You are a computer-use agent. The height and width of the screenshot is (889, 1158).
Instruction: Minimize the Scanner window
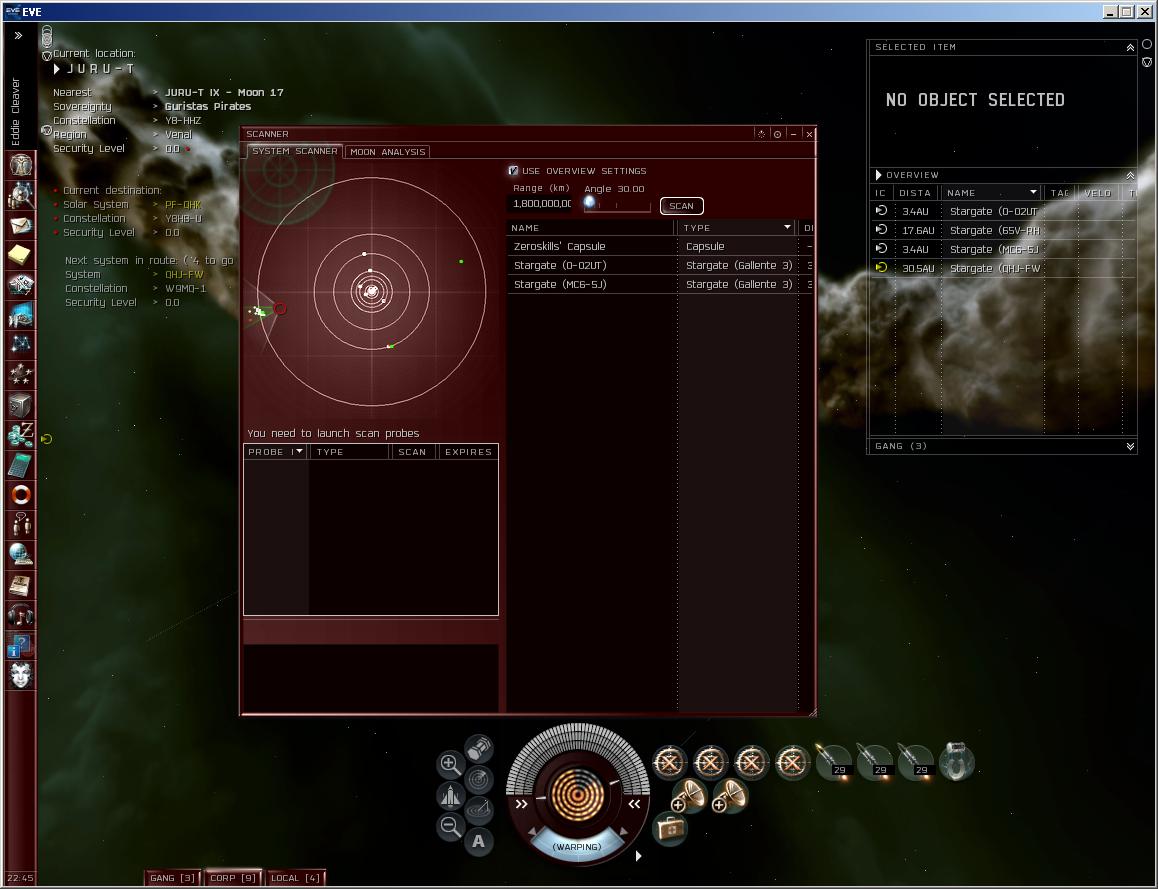793,134
